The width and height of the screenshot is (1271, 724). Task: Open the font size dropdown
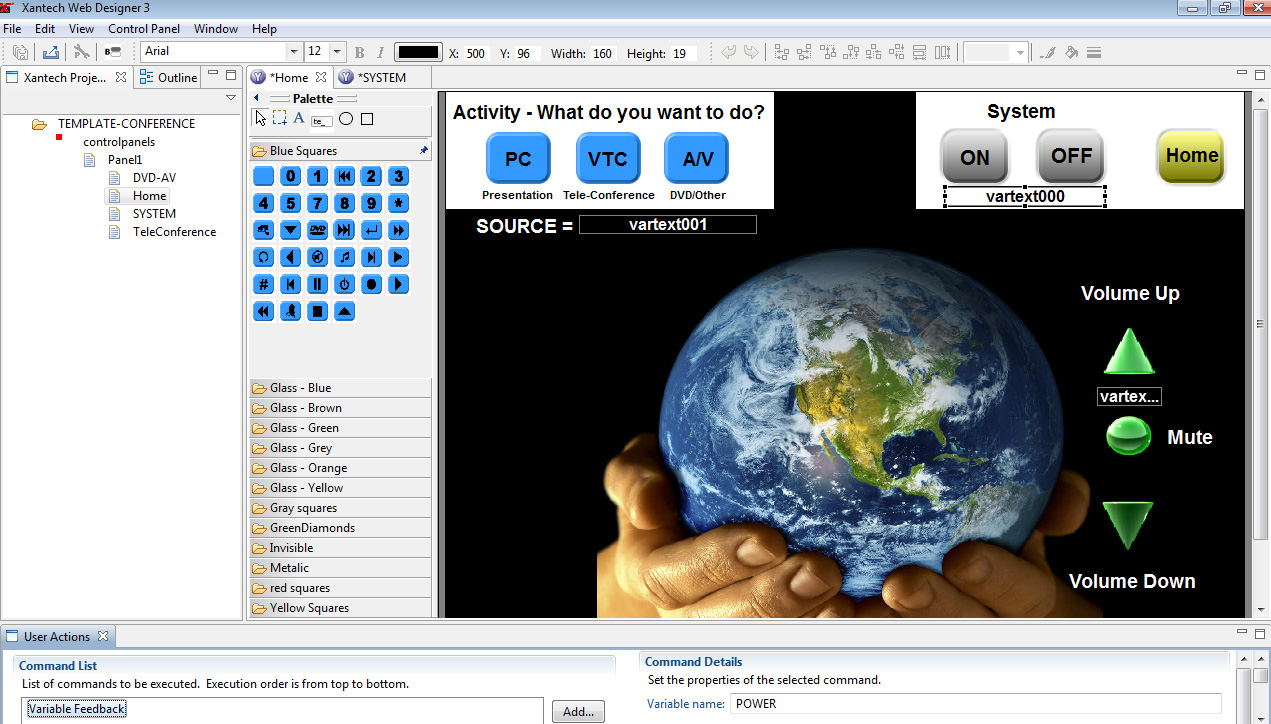click(x=337, y=52)
